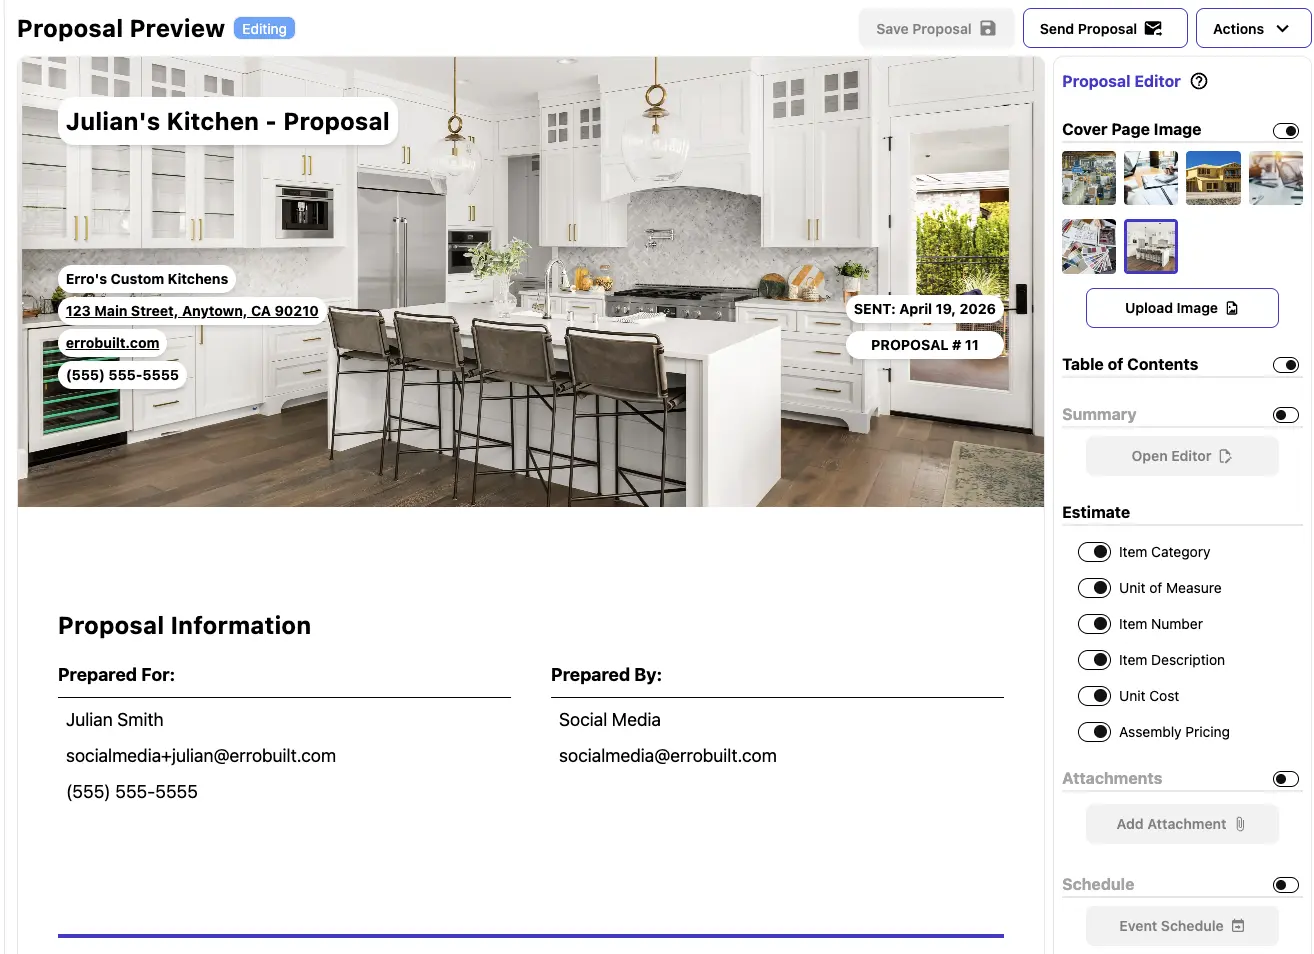Viewport: 1314px width, 954px height.
Task: Click the Proposal Editor help icon
Action: pyautogui.click(x=1199, y=82)
